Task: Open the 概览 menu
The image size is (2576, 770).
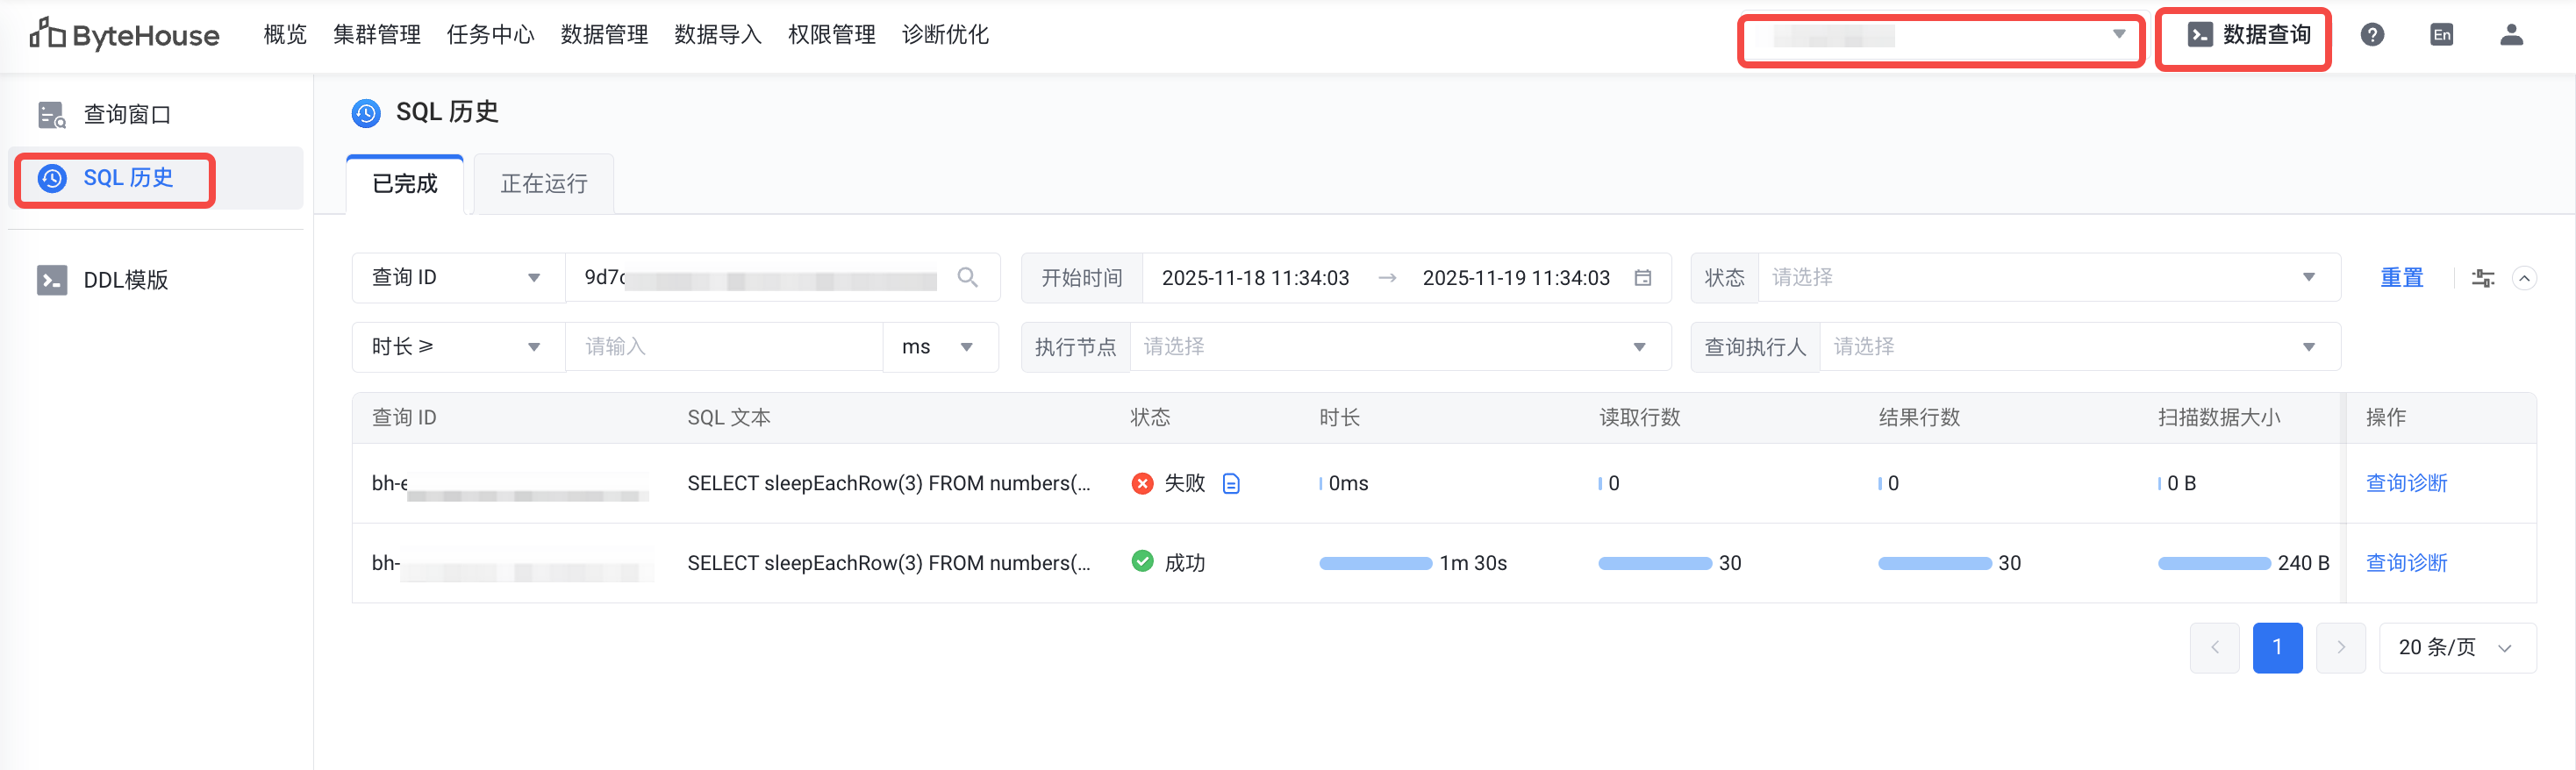Action: (285, 35)
